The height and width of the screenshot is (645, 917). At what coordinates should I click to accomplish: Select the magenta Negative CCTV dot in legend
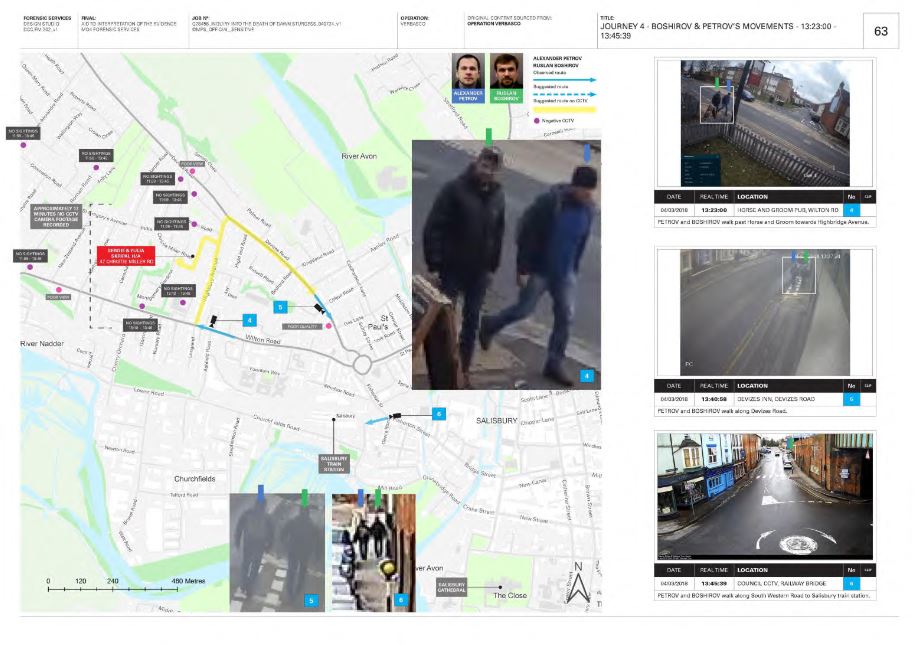537,120
